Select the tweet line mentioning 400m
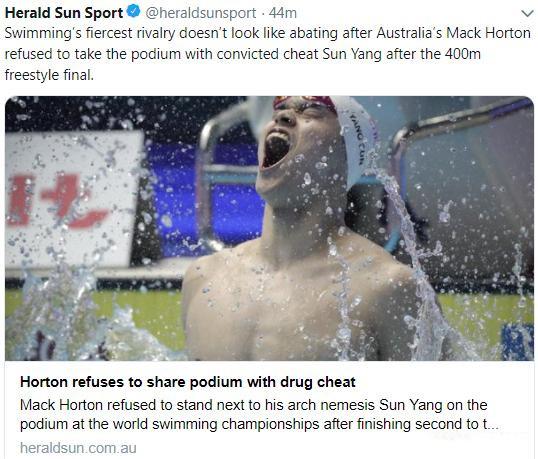Screen dimensions: 538x459 tap(242, 54)
